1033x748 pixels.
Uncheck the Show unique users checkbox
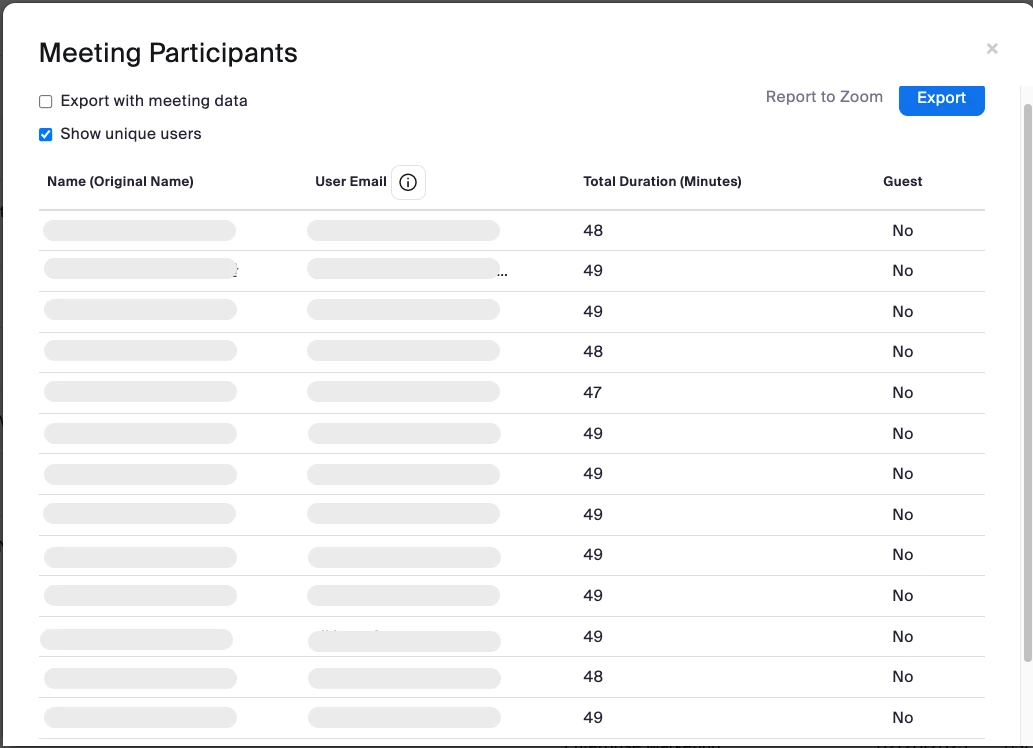click(46, 134)
